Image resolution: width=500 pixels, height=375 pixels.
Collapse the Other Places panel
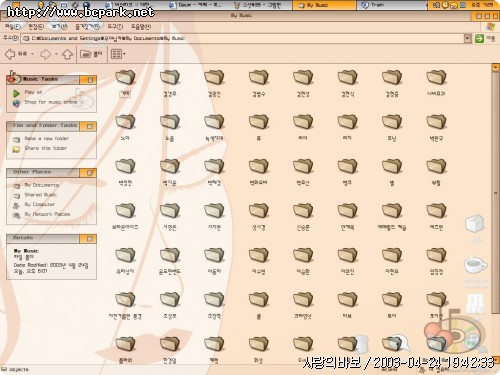pos(90,172)
